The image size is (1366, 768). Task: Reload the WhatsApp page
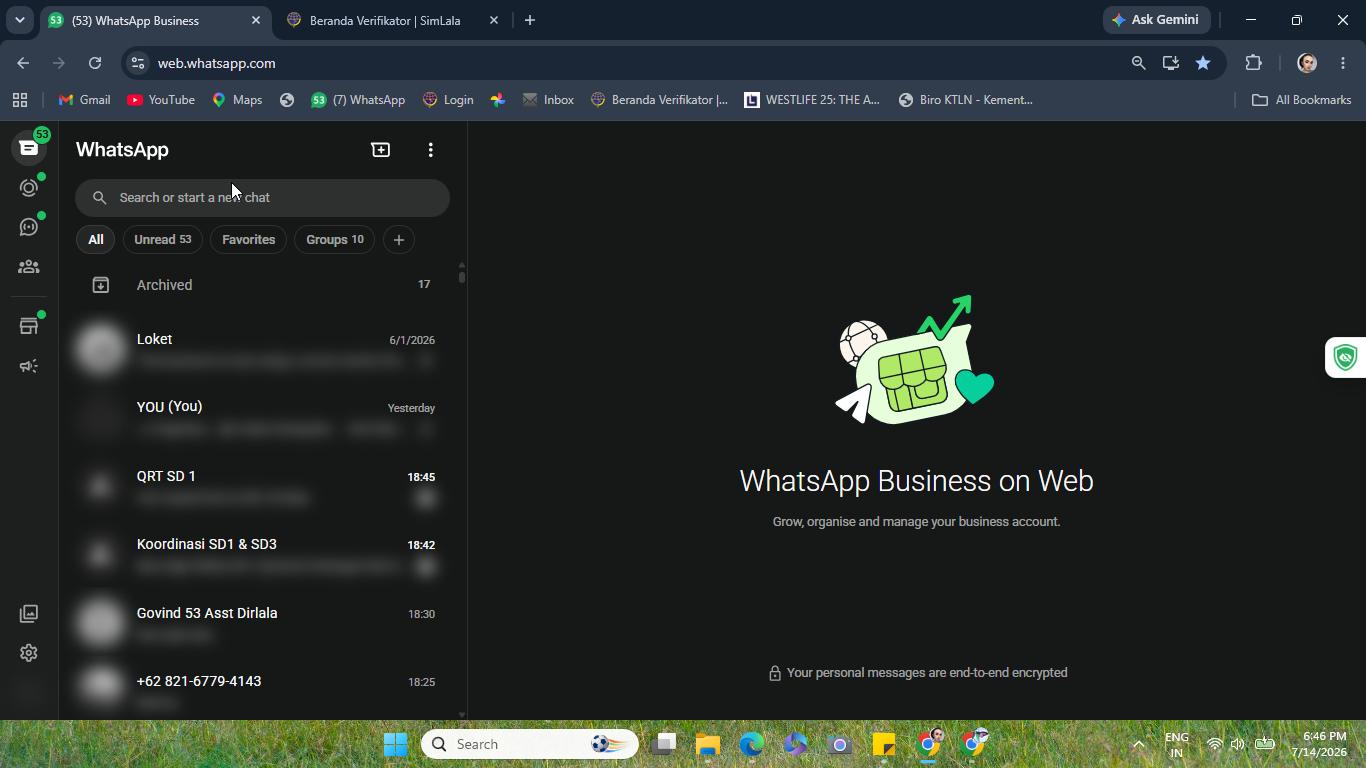tap(95, 63)
